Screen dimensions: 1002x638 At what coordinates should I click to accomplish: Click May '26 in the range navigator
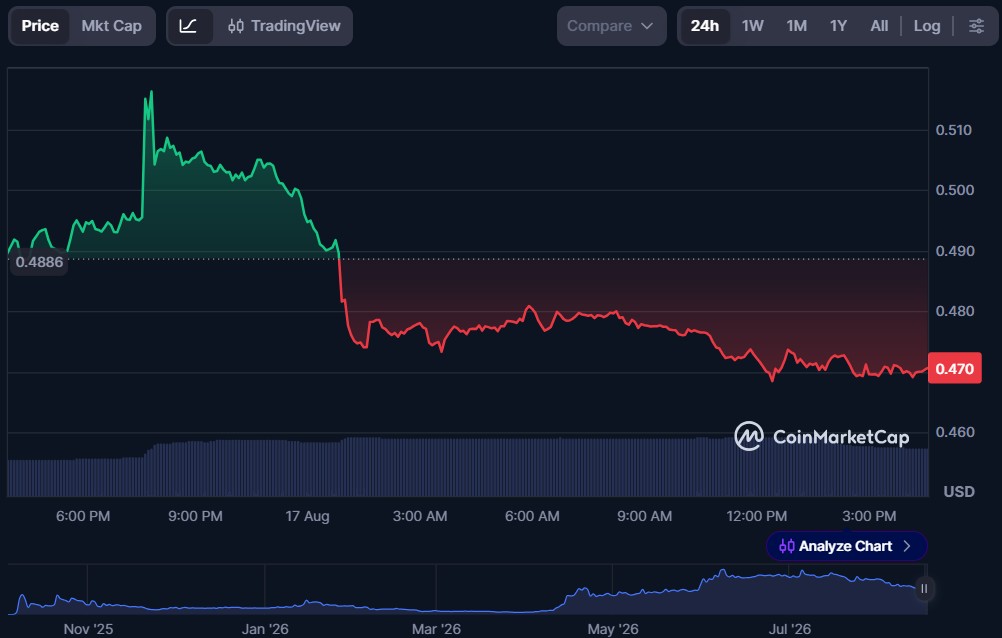click(x=613, y=629)
